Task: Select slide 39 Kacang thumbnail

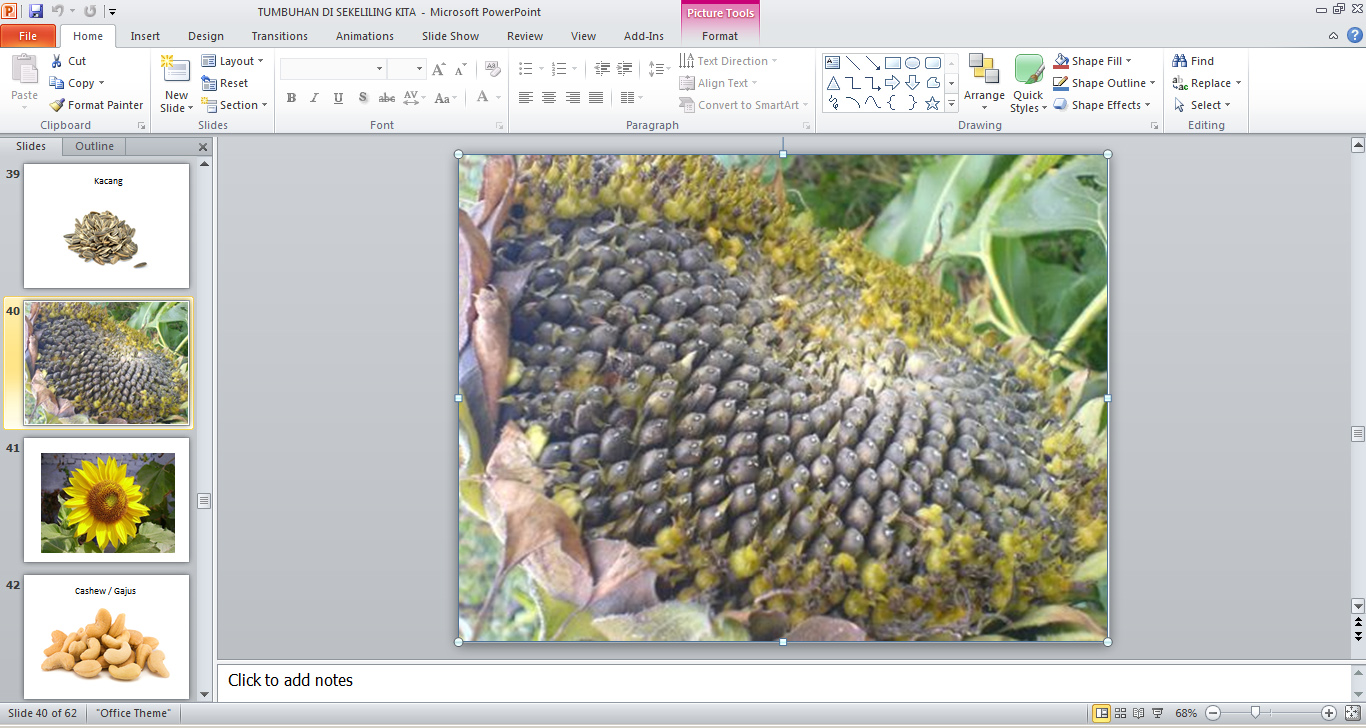Action: click(106, 226)
